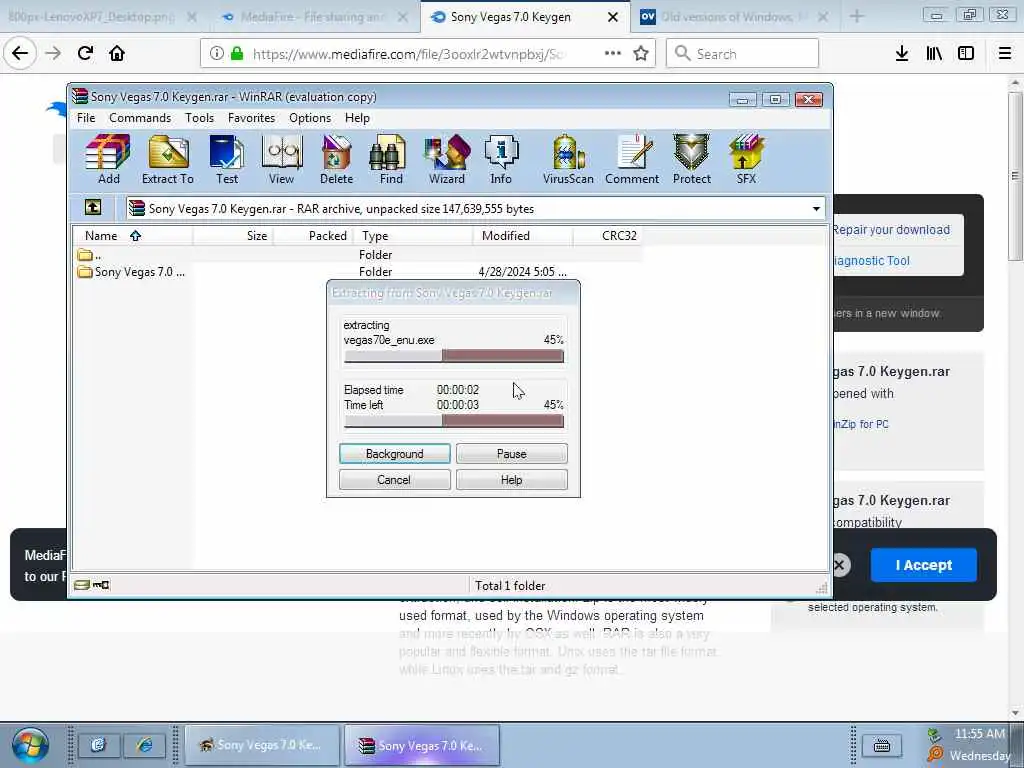Select the parent '..' folder row
The image size is (1024, 768).
(358, 255)
